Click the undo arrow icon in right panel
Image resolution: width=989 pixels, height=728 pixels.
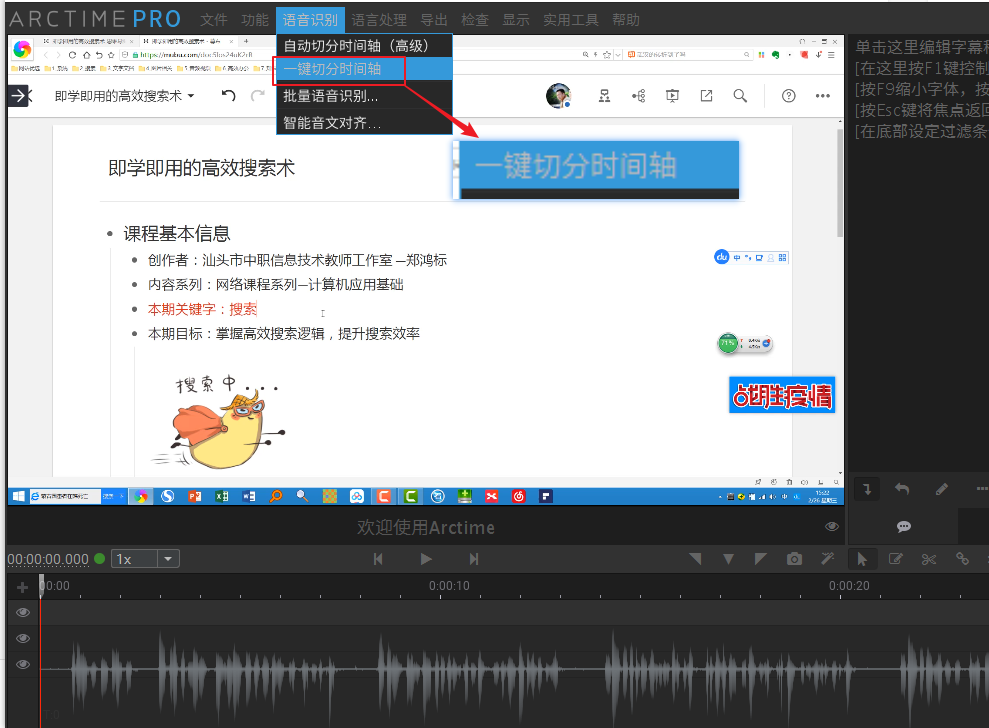click(x=902, y=488)
